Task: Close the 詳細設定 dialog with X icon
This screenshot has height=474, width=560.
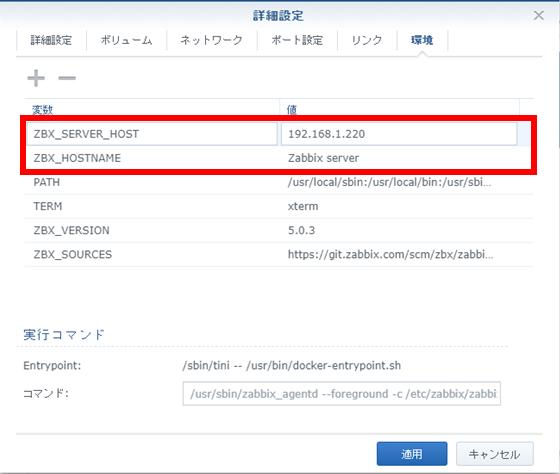Action: pos(539,15)
